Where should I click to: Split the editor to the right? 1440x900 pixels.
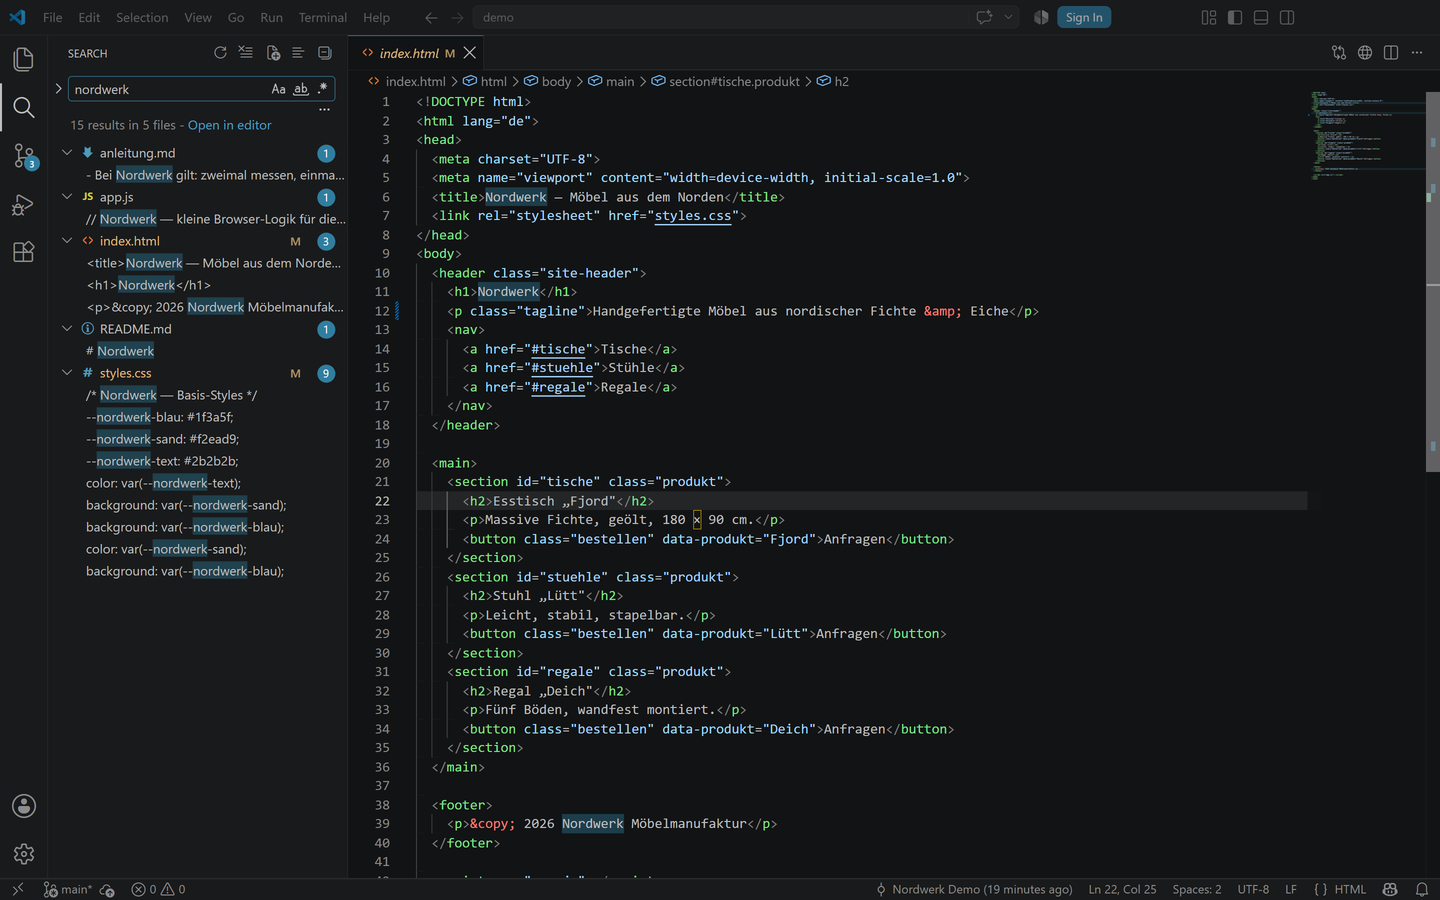click(1391, 53)
